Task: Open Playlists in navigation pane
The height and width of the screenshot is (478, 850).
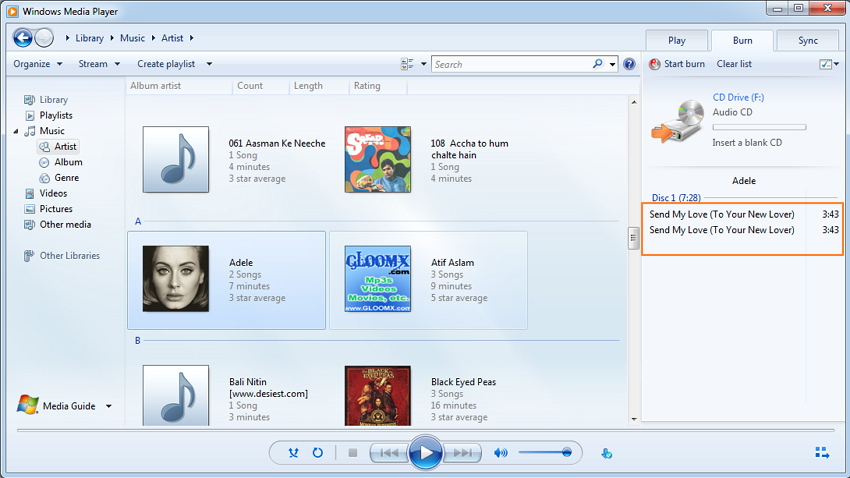Action: (55, 115)
